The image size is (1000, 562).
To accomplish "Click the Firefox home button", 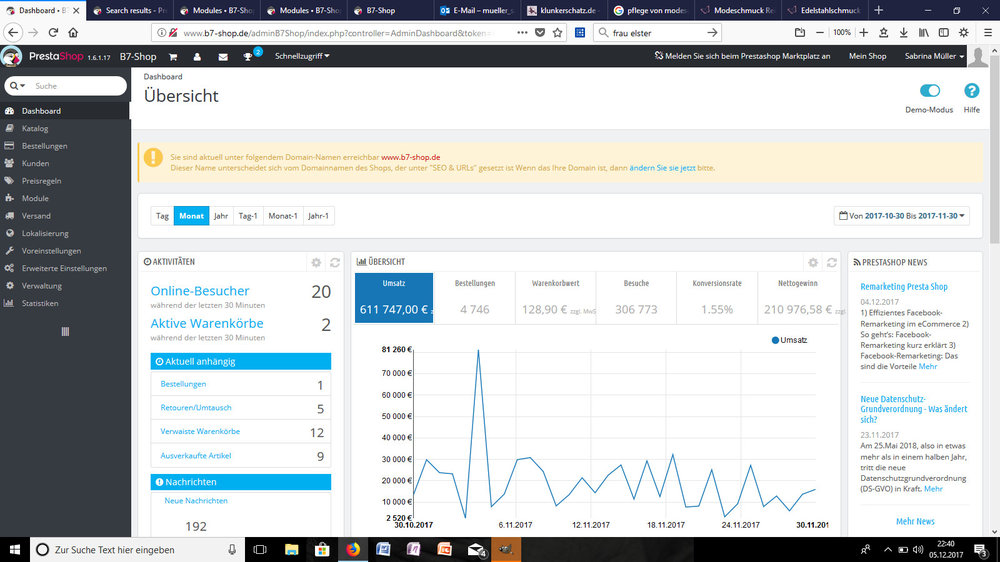I will pos(73,33).
